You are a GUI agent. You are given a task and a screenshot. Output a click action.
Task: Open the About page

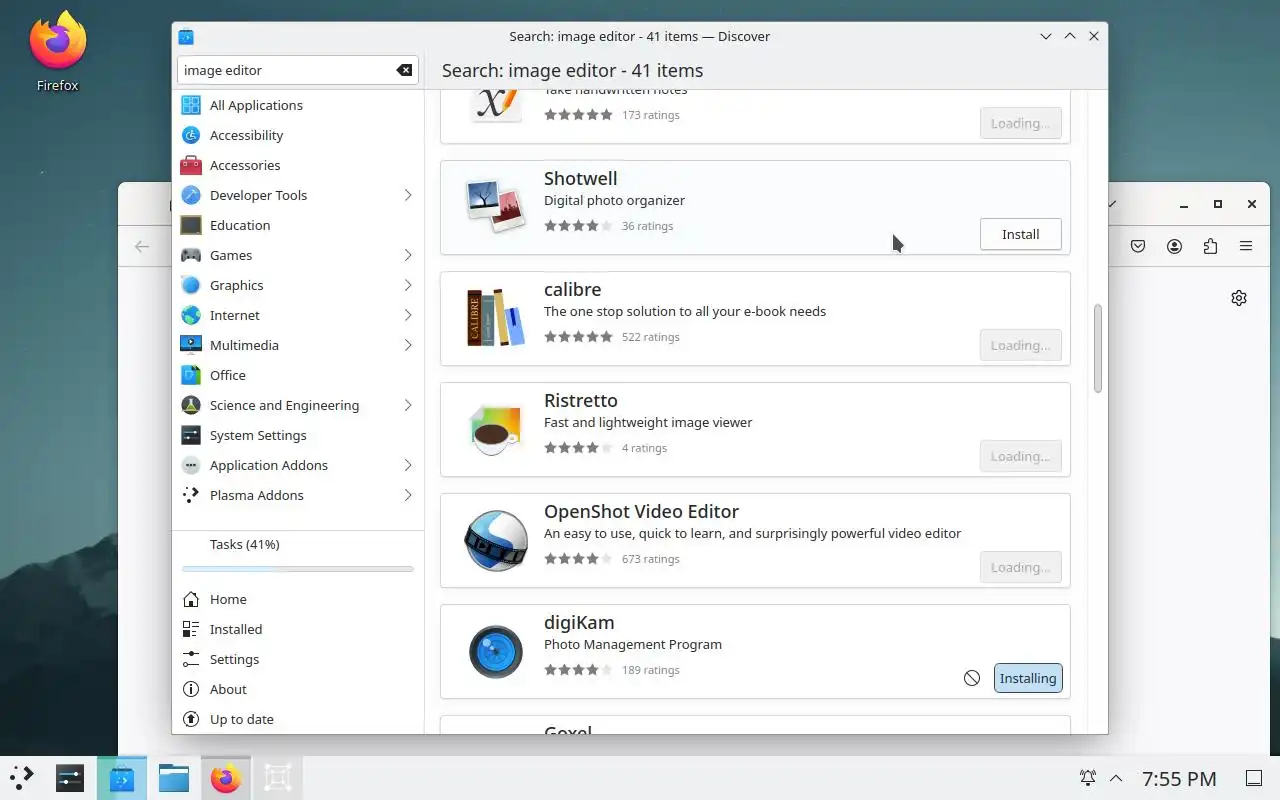(x=298, y=689)
